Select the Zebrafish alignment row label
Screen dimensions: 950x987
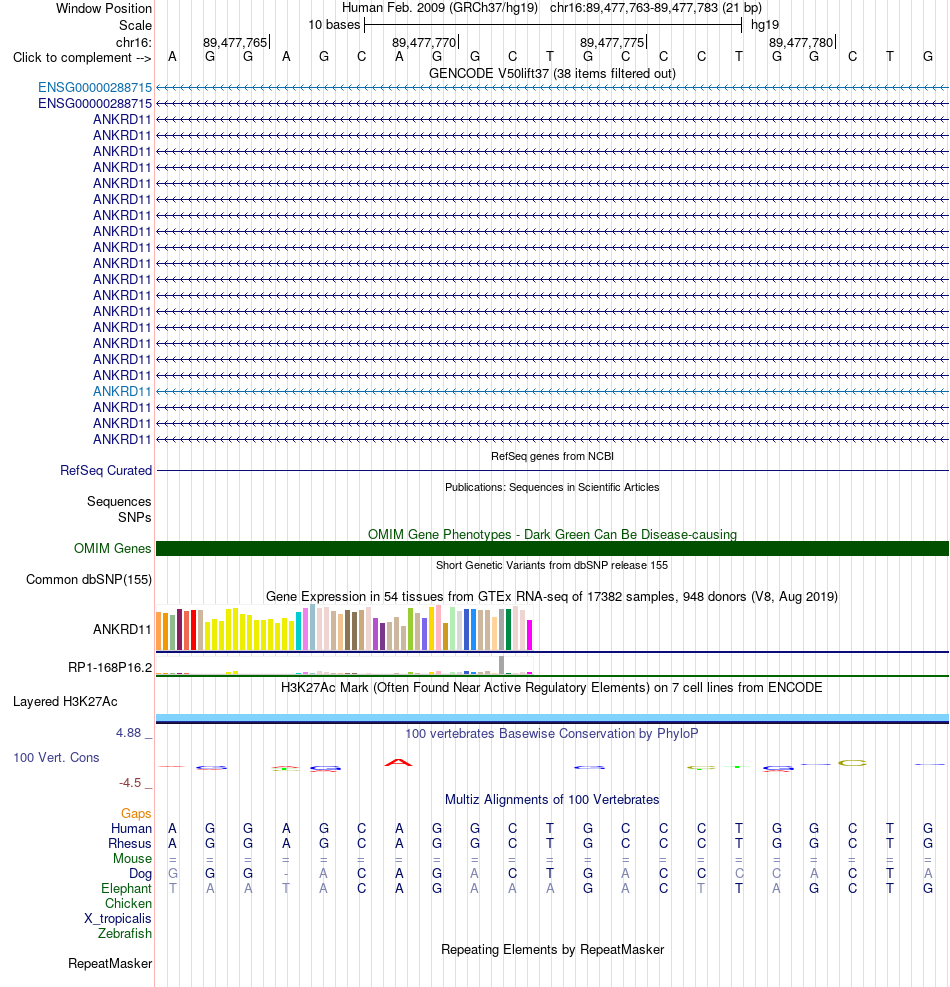click(125, 933)
